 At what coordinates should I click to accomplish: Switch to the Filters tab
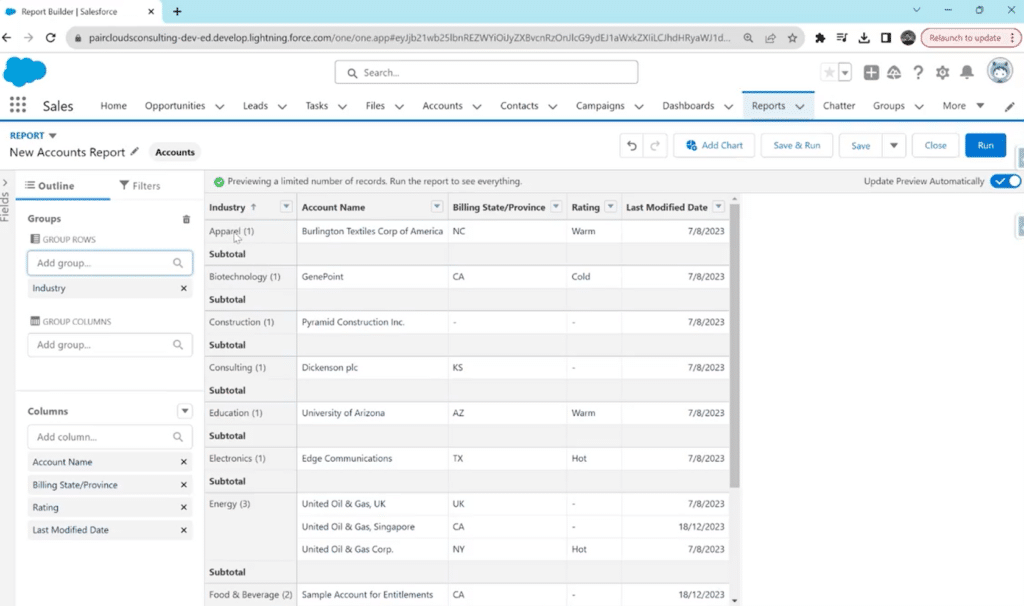pos(140,185)
